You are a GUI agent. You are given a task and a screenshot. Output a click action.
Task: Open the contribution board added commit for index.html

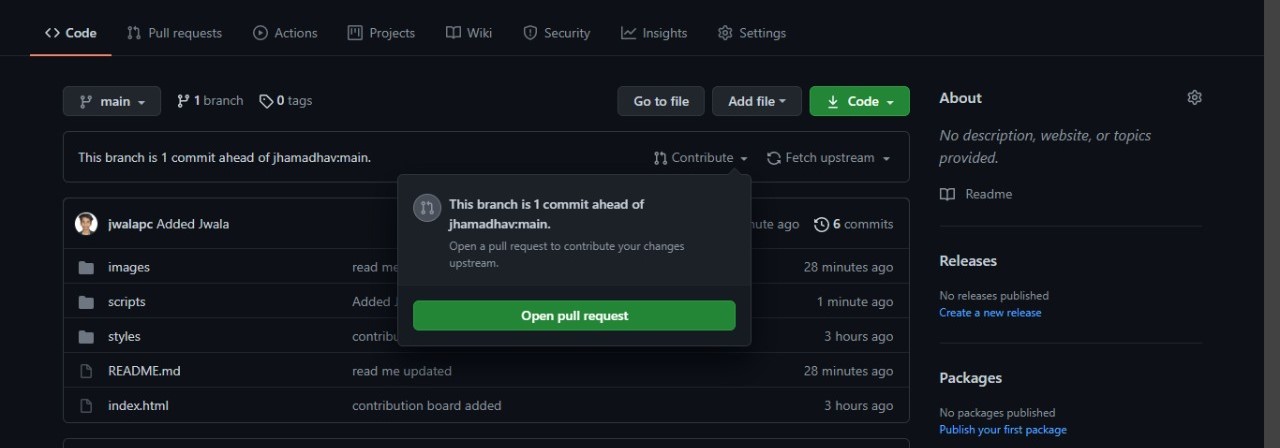427,405
